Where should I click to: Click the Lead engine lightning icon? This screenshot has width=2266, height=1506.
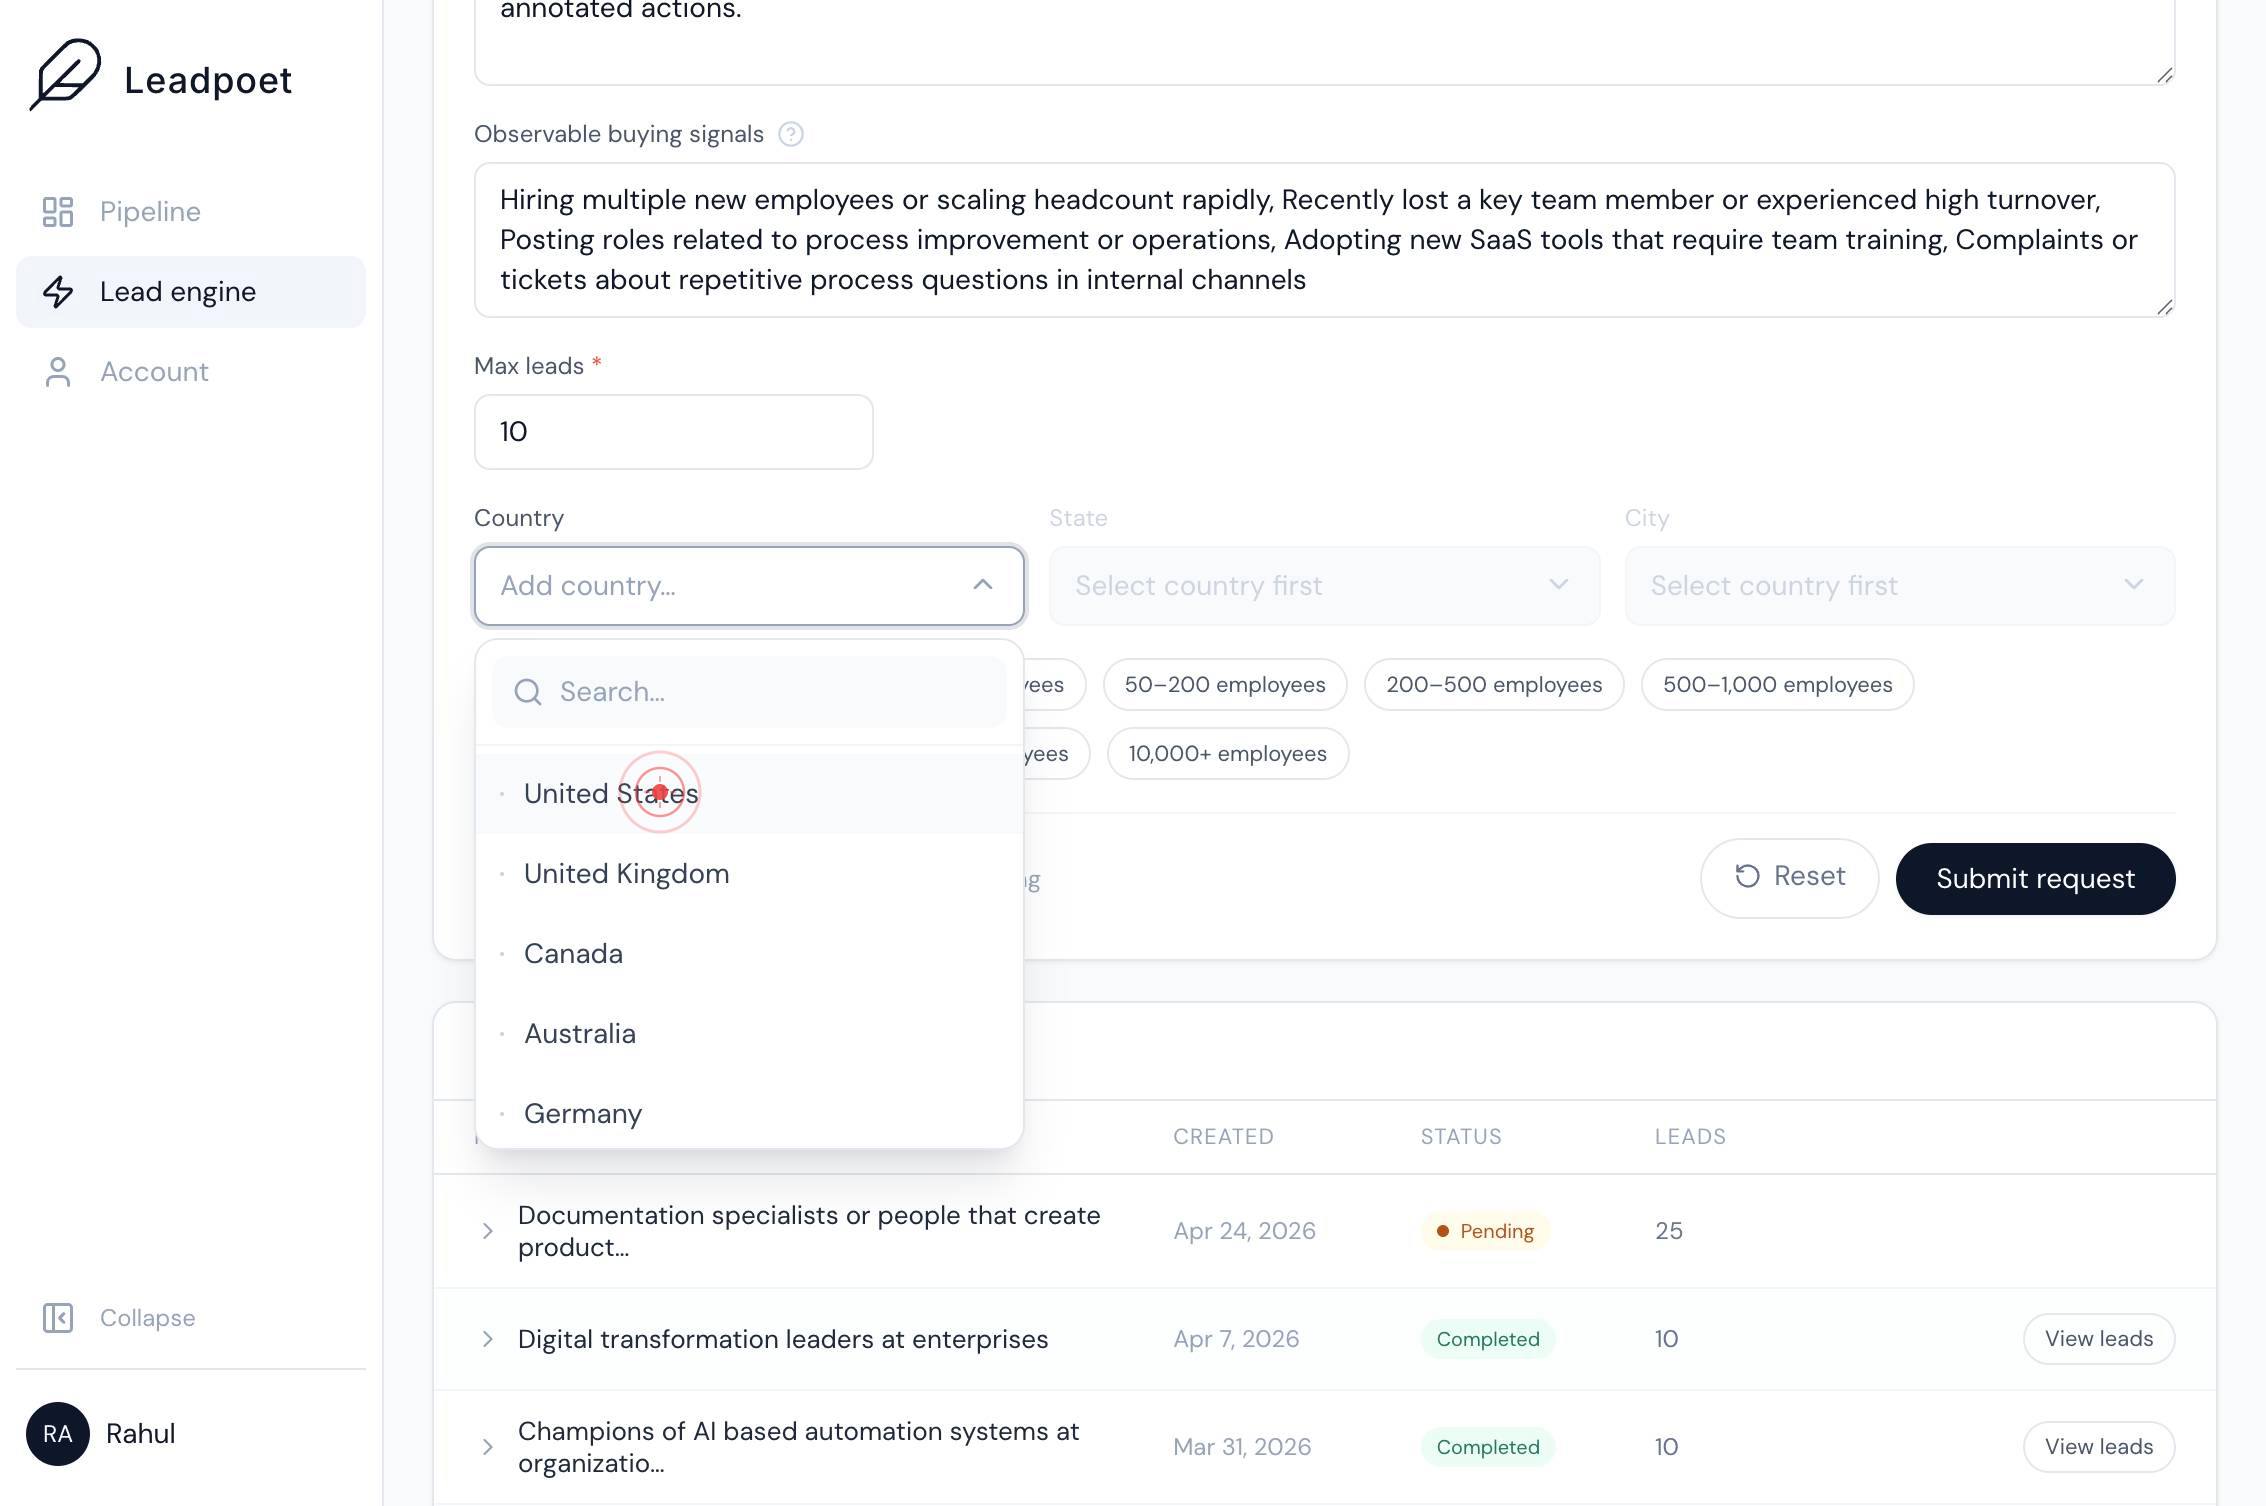click(x=58, y=292)
